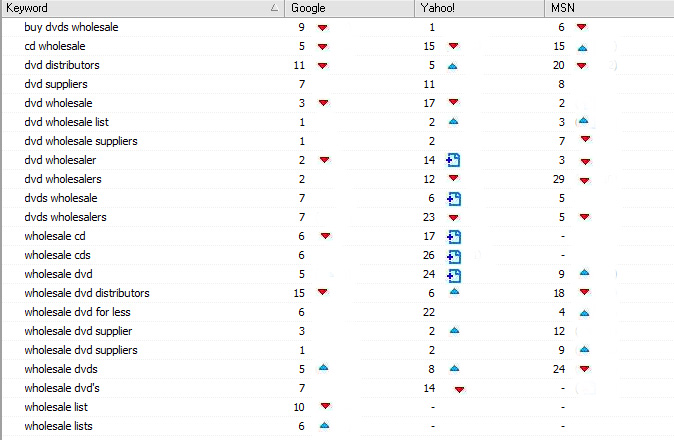This screenshot has width=674, height=440.
Task: Click Google rank 10 for wholesale list
Action: (x=299, y=407)
